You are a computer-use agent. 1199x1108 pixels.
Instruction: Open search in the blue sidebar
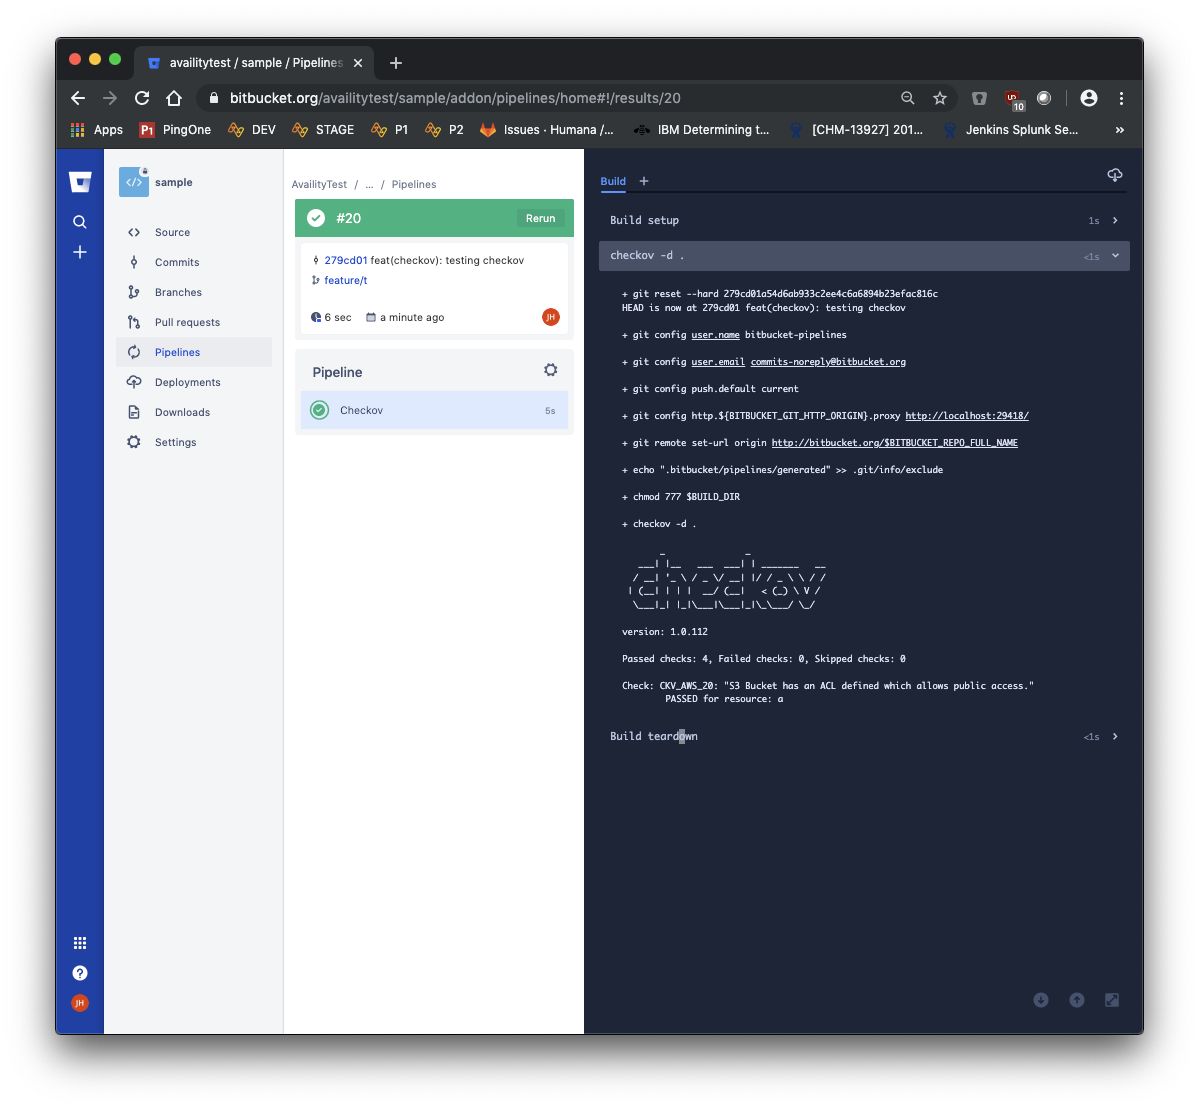[x=80, y=222]
